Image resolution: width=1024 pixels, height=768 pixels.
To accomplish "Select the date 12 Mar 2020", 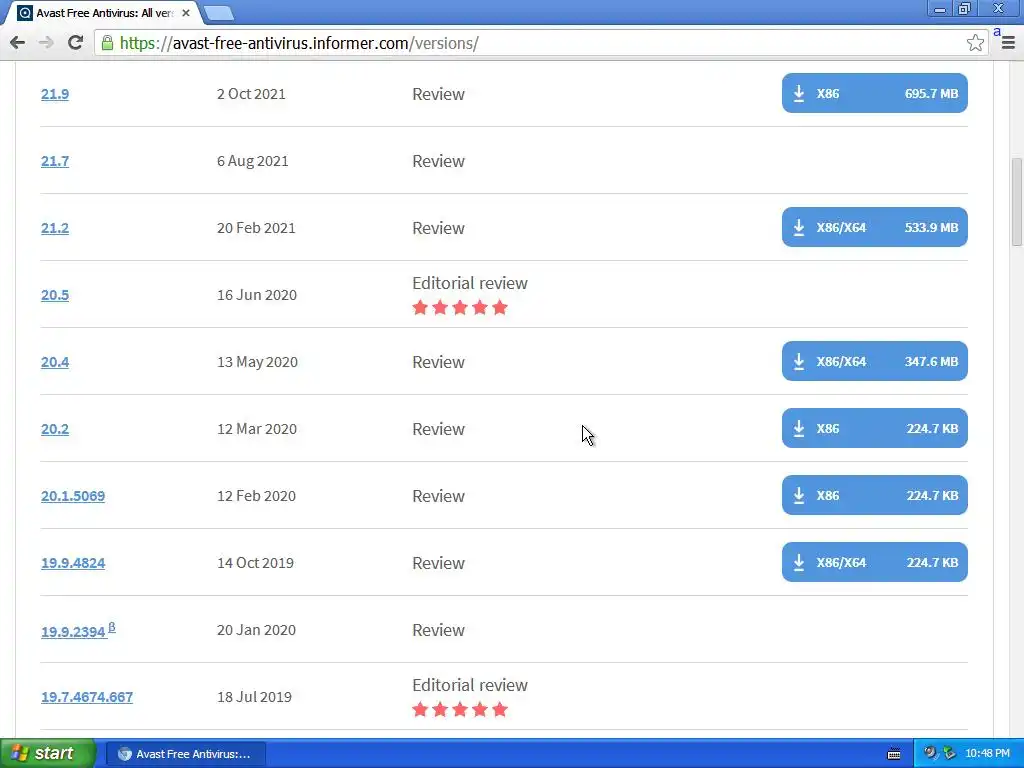I will [257, 429].
